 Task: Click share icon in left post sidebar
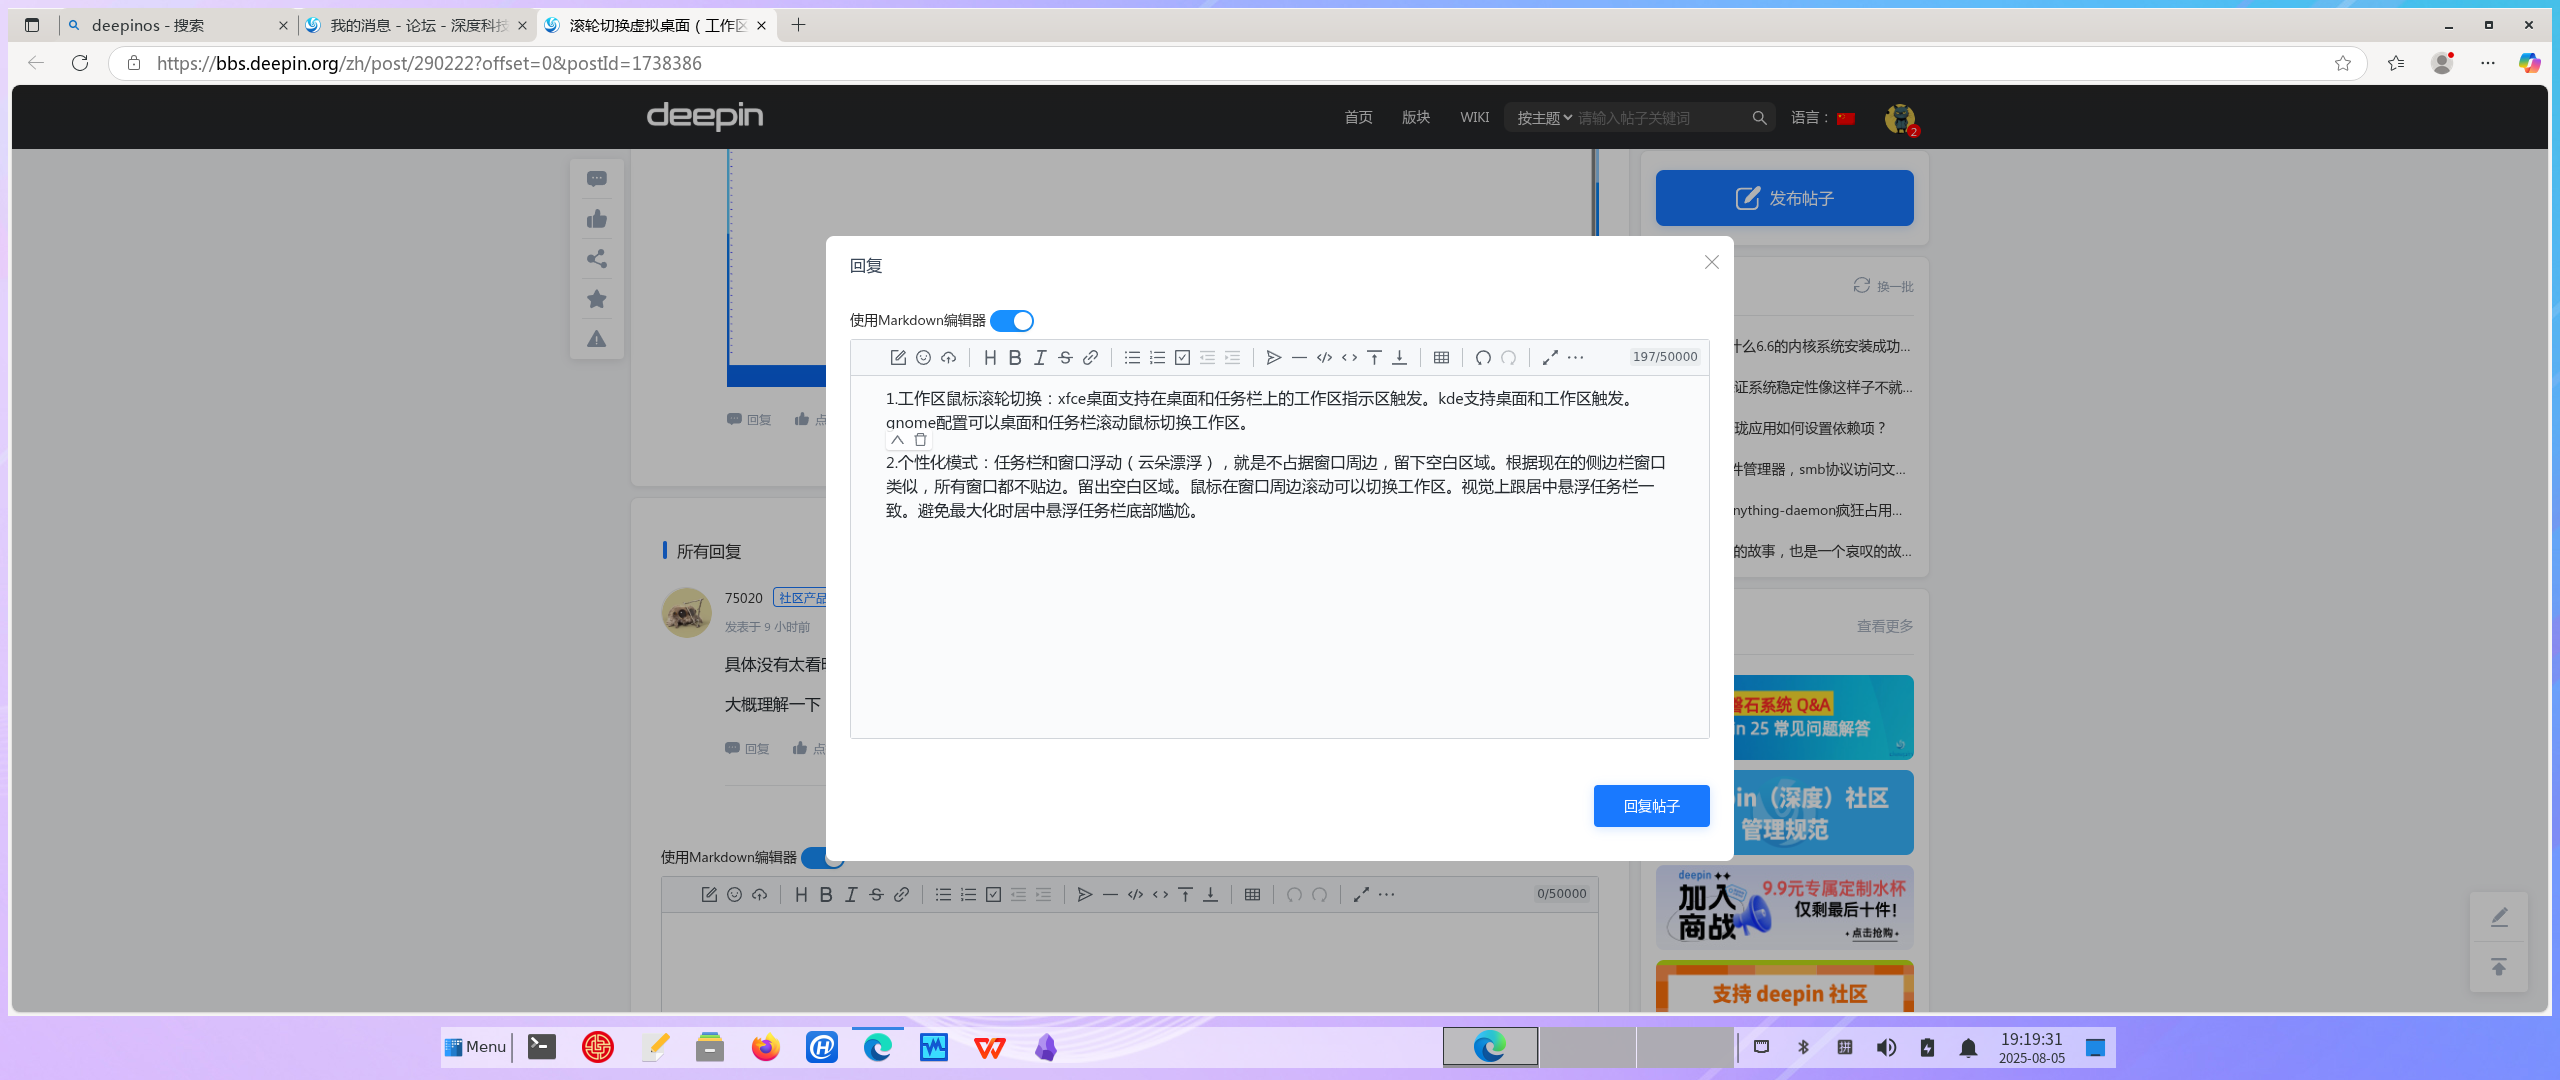point(597,259)
